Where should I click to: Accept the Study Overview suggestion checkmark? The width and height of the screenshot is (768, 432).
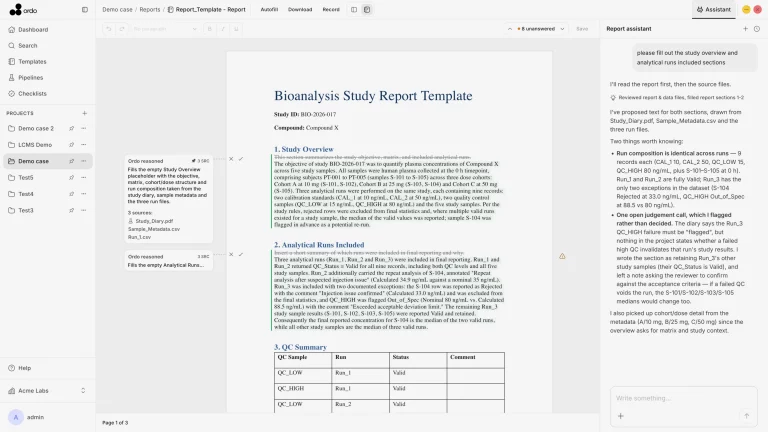point(241,159)
